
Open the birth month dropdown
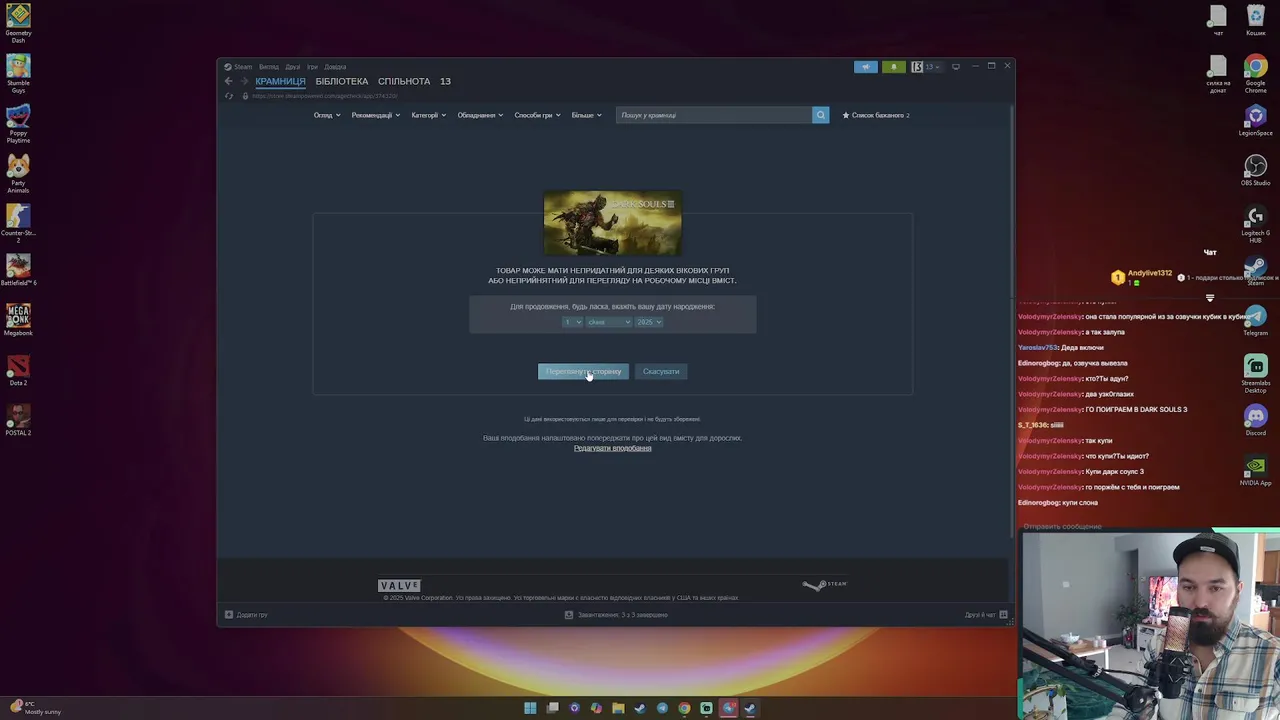tap(609, 322)
